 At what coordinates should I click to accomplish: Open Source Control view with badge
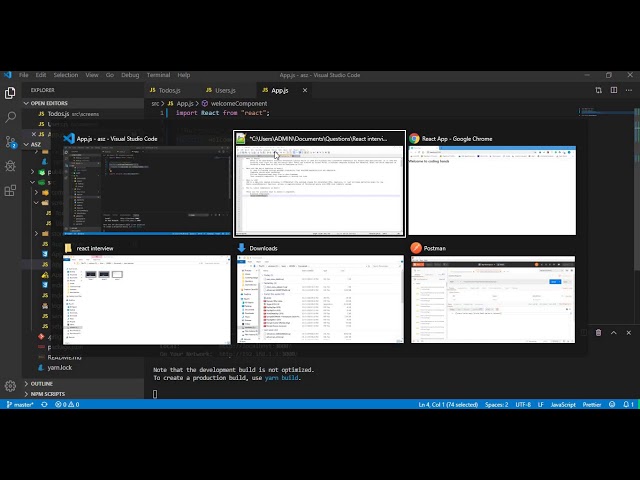[x=10, y=142]
